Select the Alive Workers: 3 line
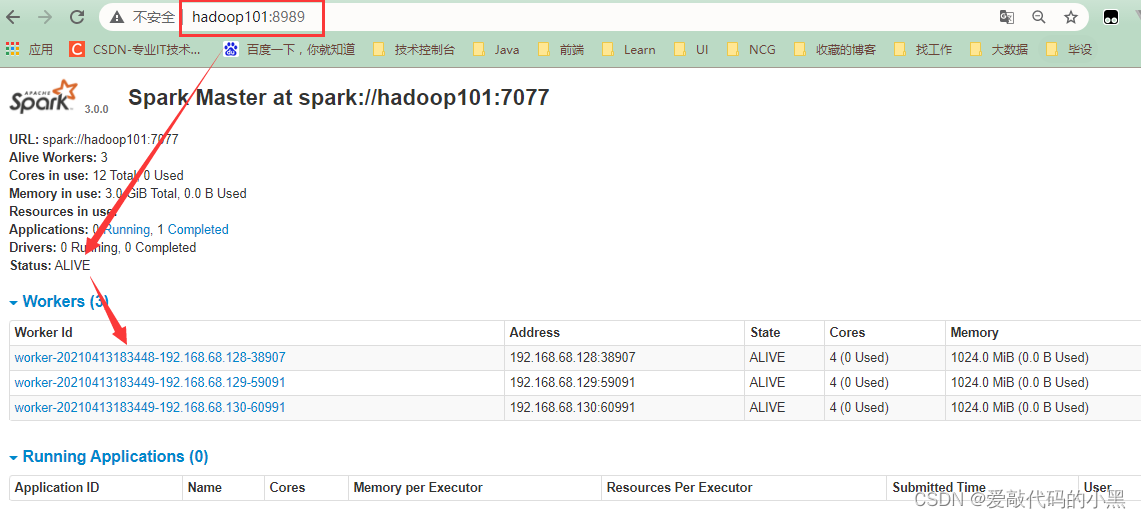 58,157
